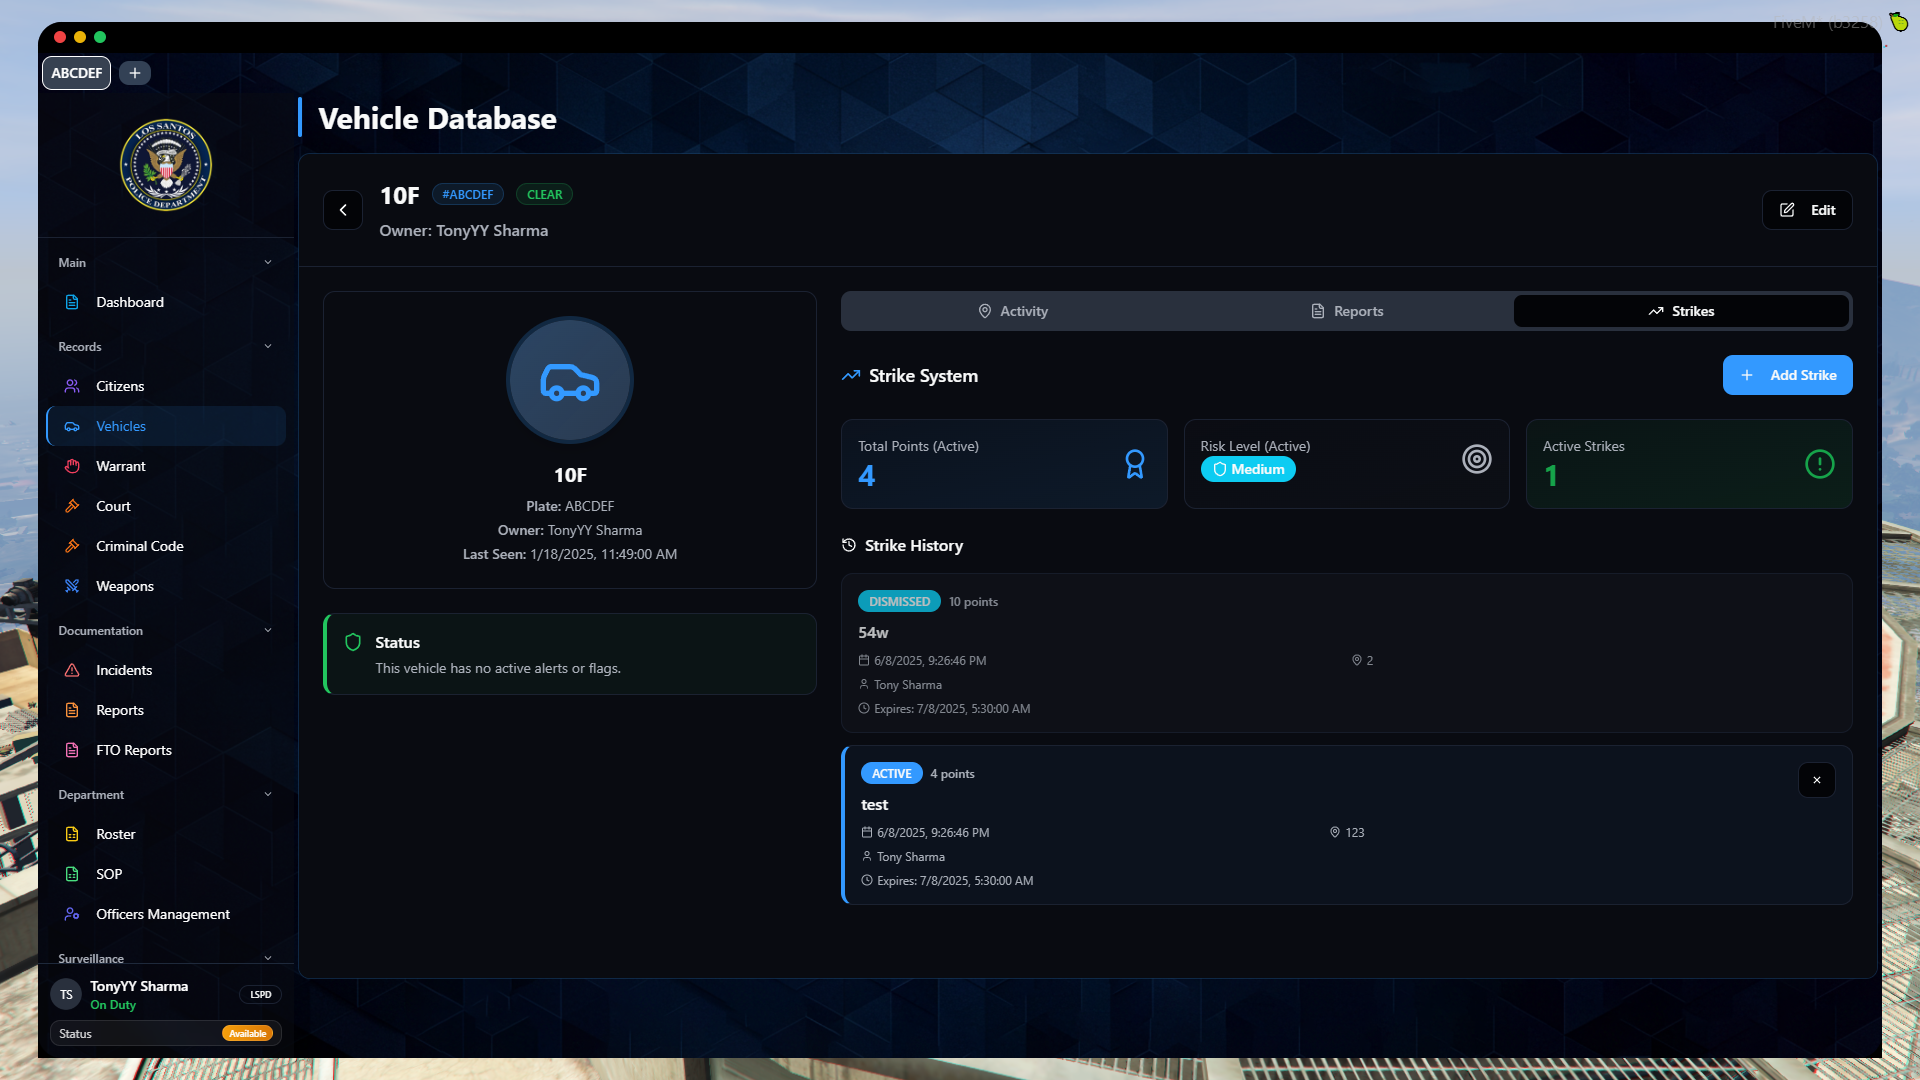Open the Activity tab
Screen dimensions: 1920x1080
[1014, 311]
